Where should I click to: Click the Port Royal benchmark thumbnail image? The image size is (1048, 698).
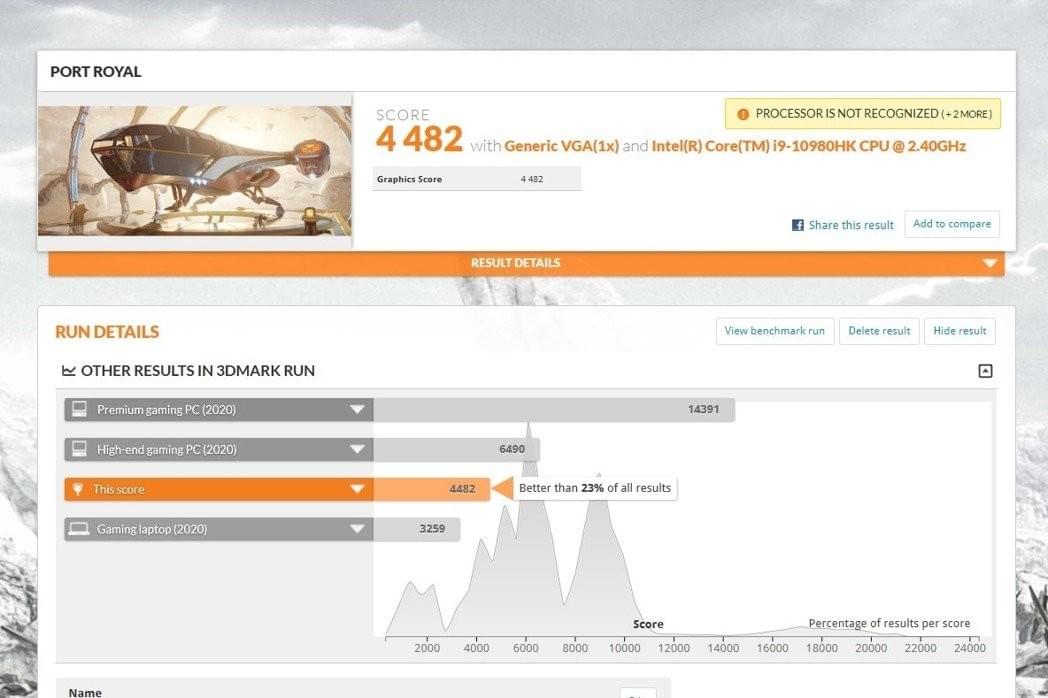click(x=194, y=170)
